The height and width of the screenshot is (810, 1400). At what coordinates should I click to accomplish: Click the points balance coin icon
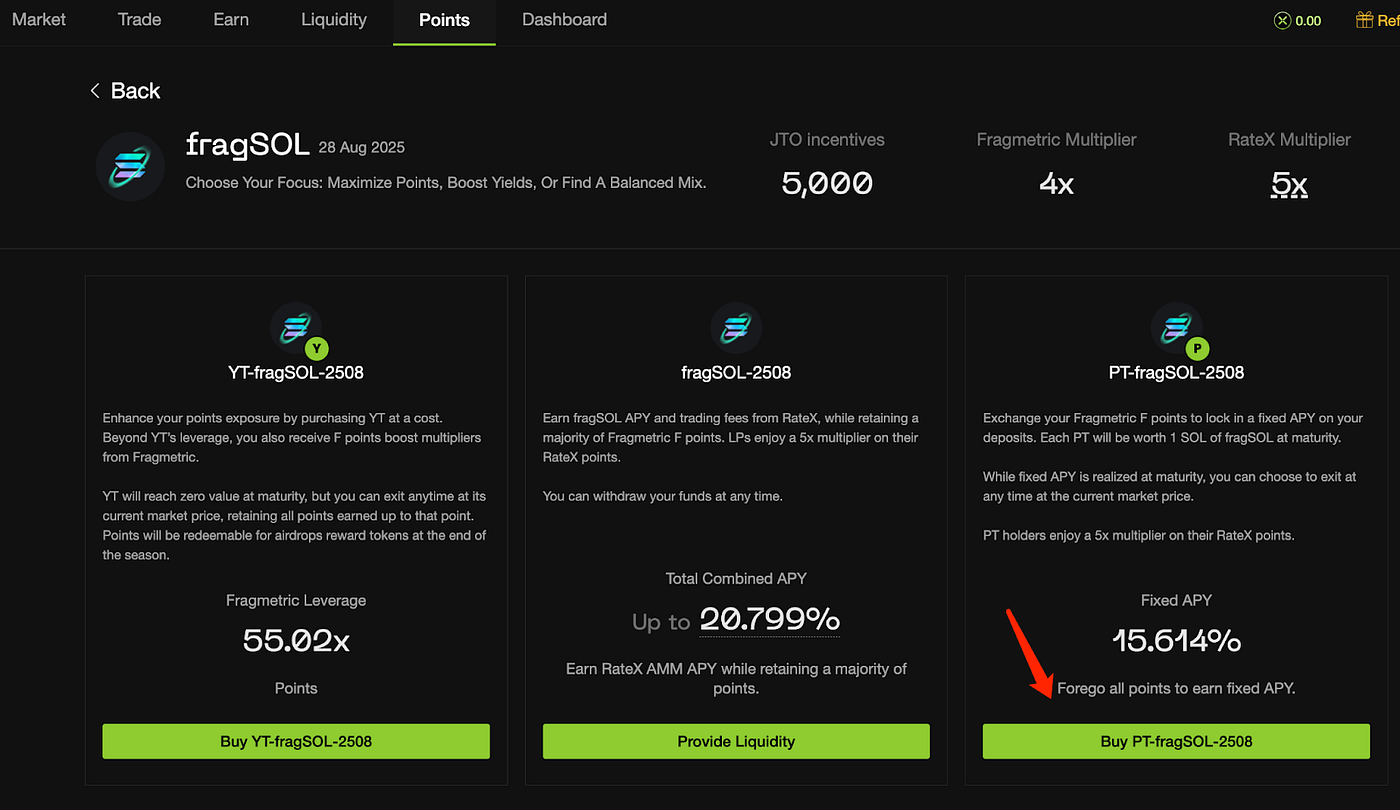click(1282, 20)
